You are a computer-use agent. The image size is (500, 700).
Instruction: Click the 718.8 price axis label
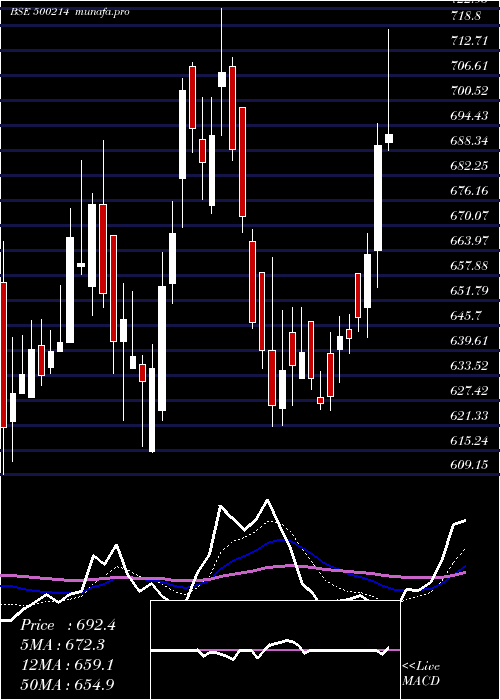click(465, 16)
